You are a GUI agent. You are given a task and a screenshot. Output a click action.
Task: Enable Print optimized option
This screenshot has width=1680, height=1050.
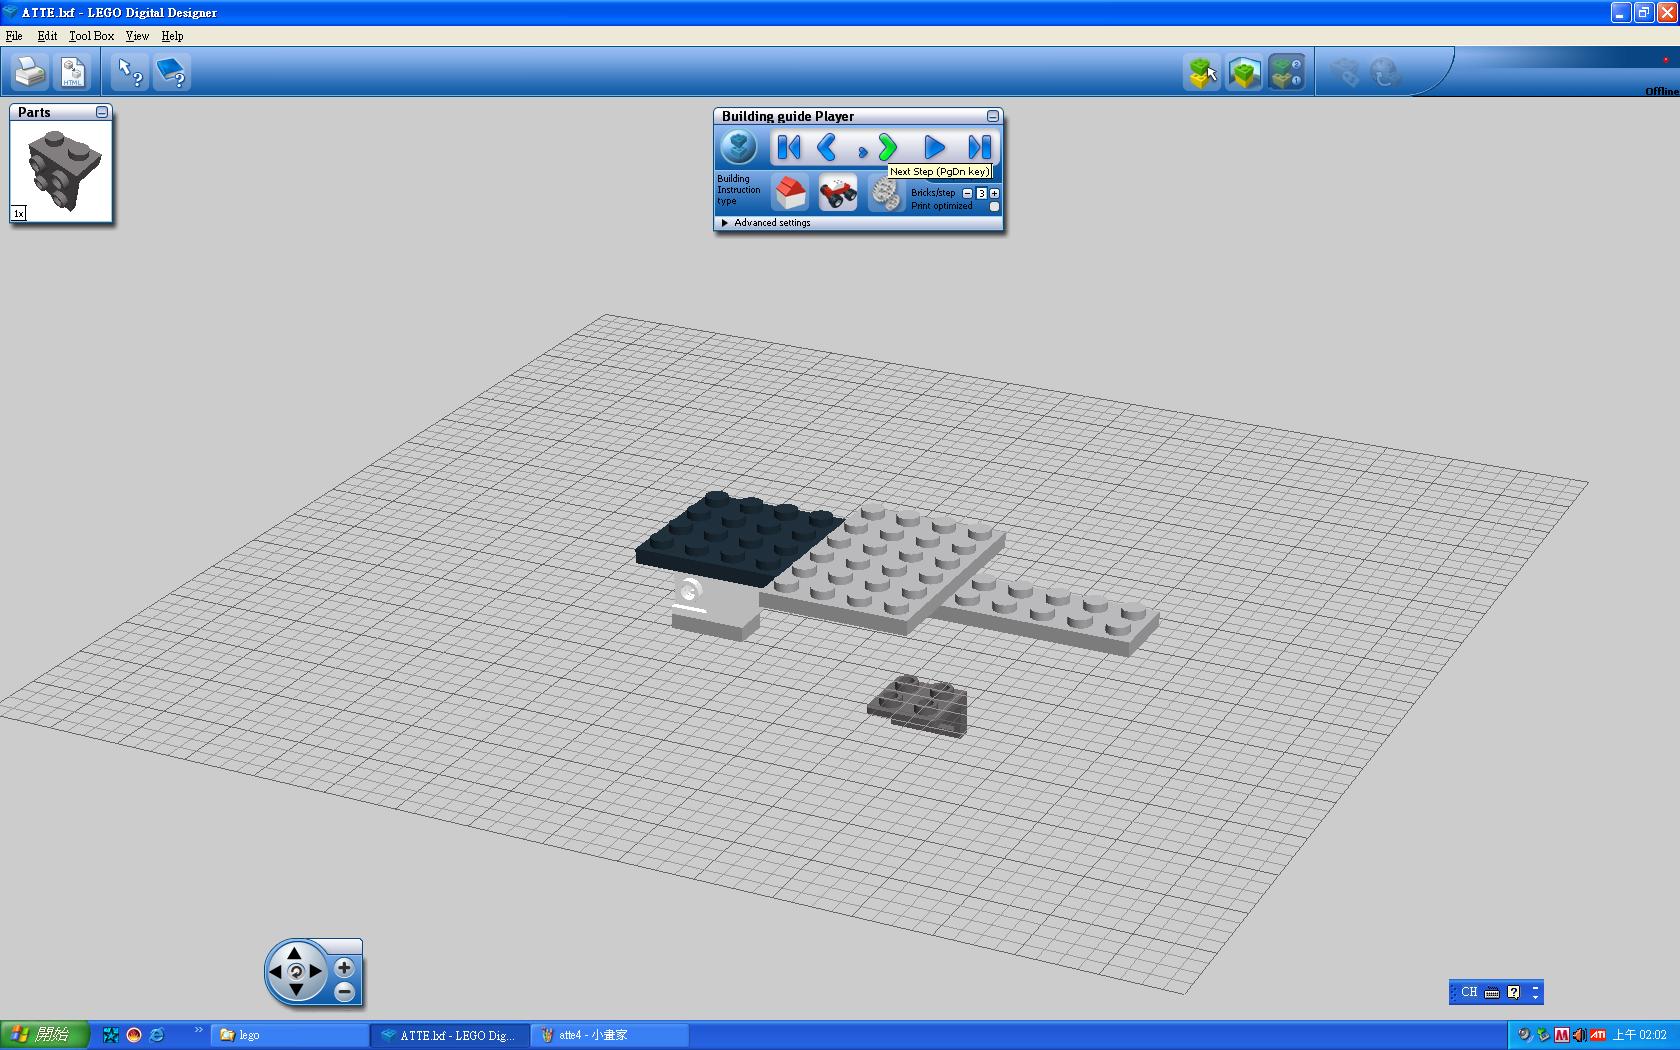tap(994, 207)
